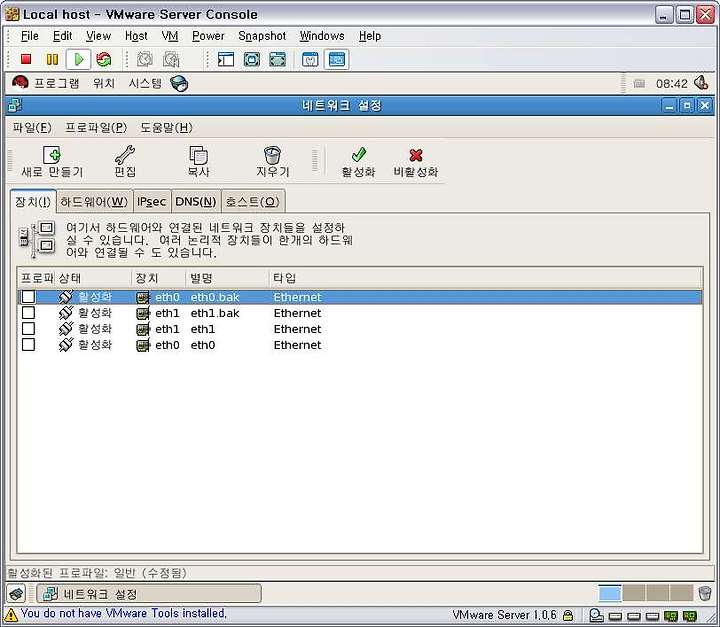
Task: Open VMware Snapshot menu
Action: tap(262, 36)
